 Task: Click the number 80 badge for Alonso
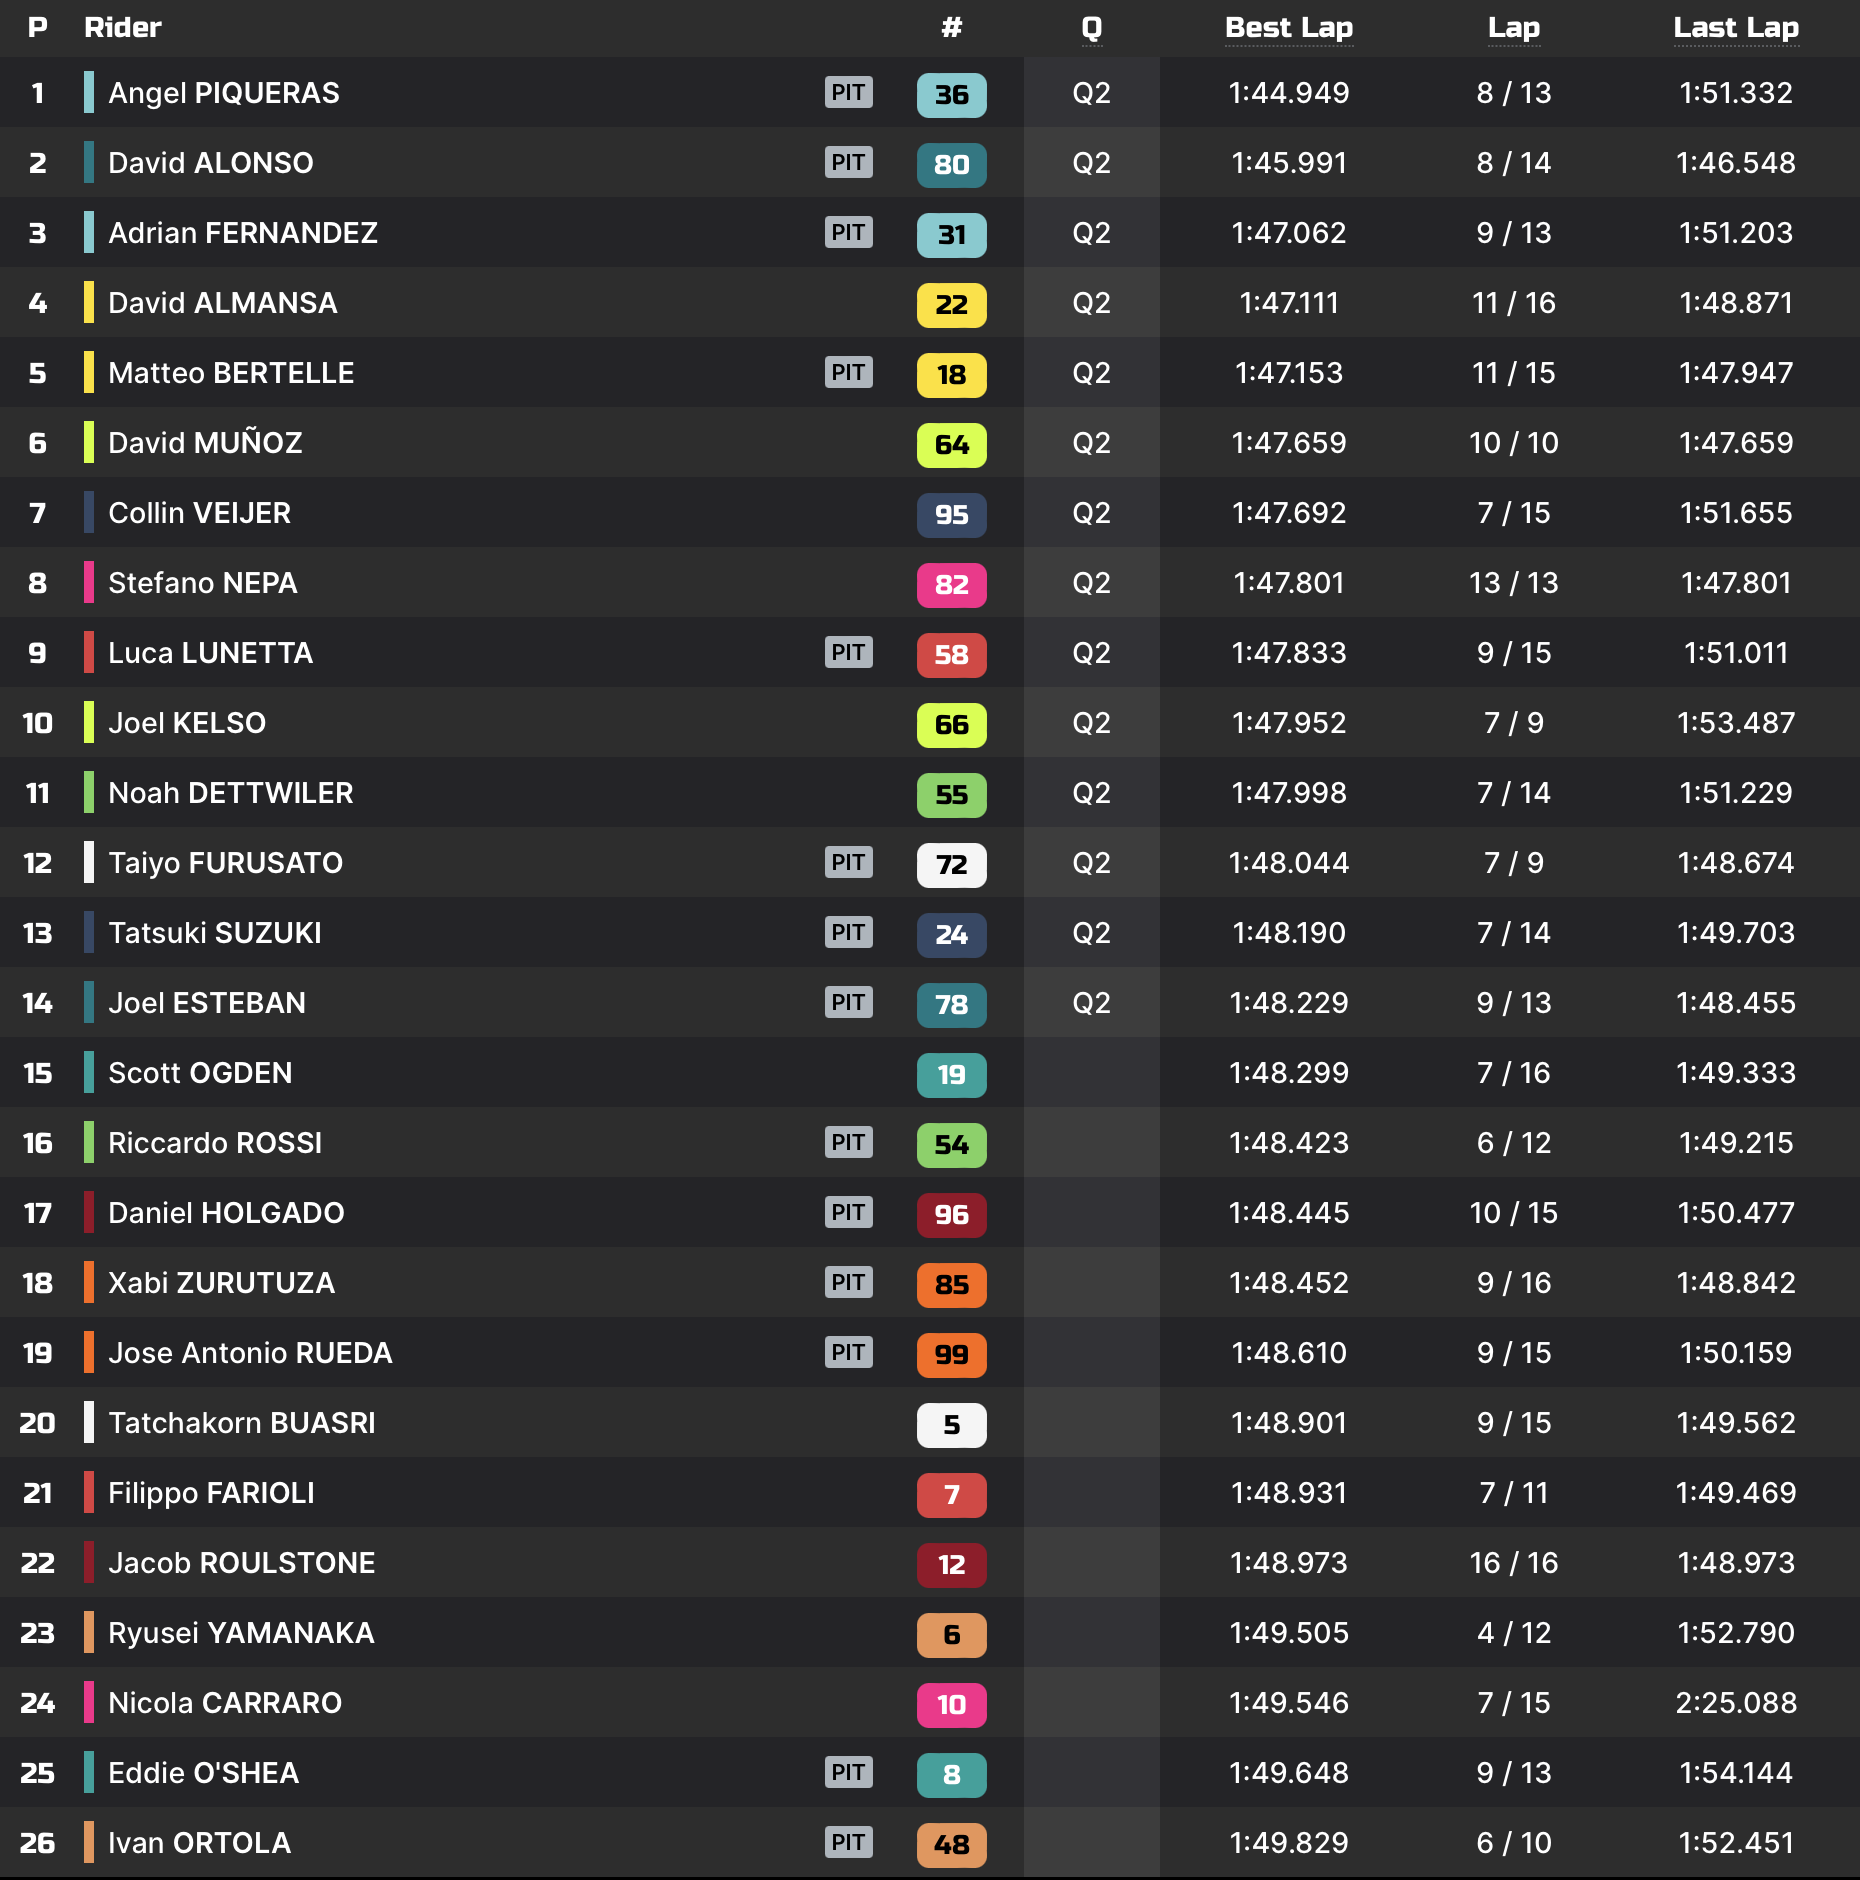pyautogui.click(x=951, y=165)
